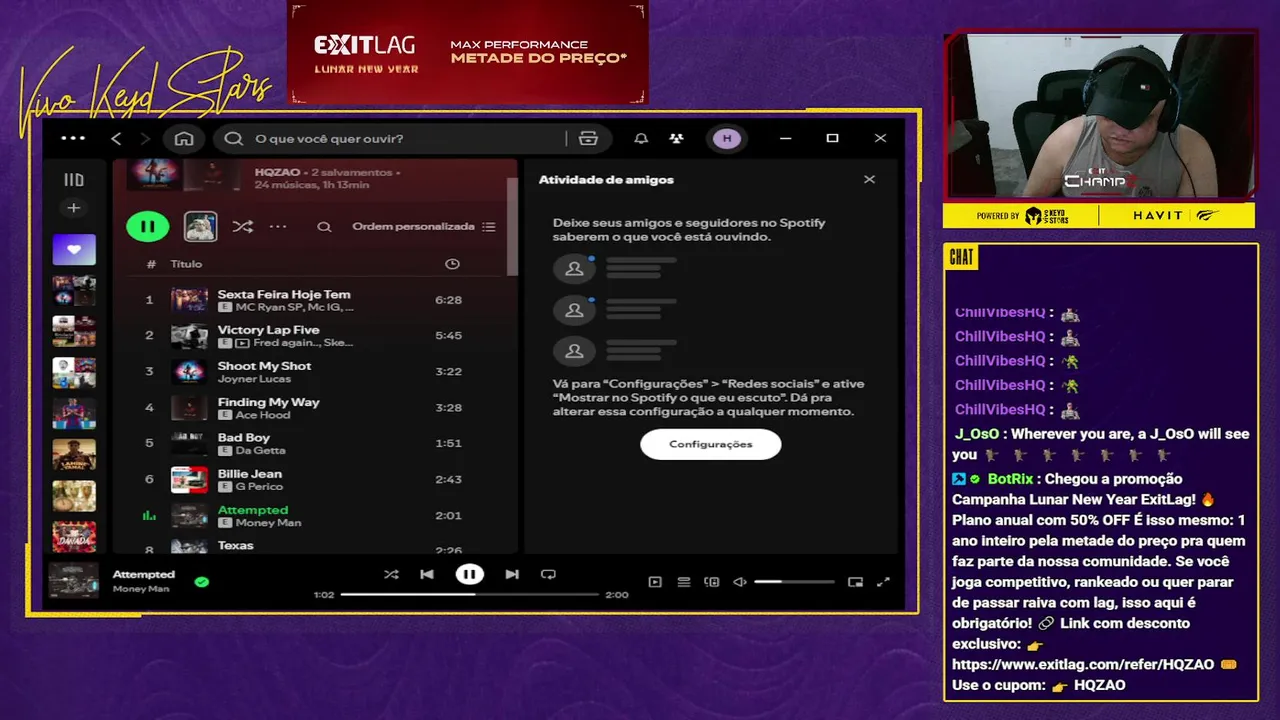Open artist link 'Da Getta'

coord(260,451)
